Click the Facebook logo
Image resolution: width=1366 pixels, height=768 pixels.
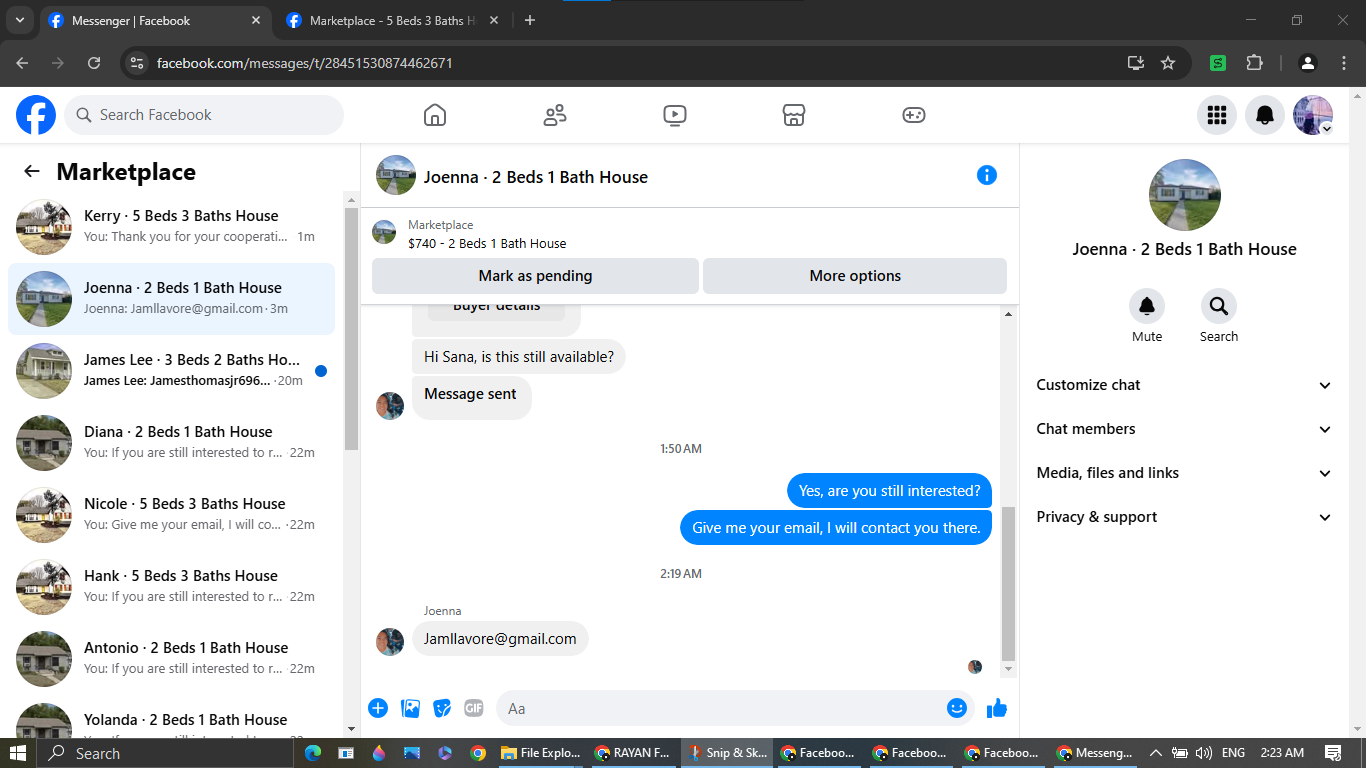coord(36,115)
